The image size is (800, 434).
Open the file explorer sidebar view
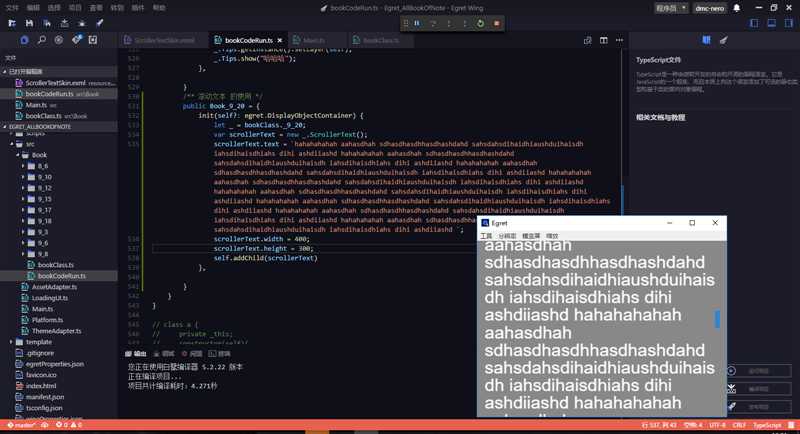coord(24,40)
